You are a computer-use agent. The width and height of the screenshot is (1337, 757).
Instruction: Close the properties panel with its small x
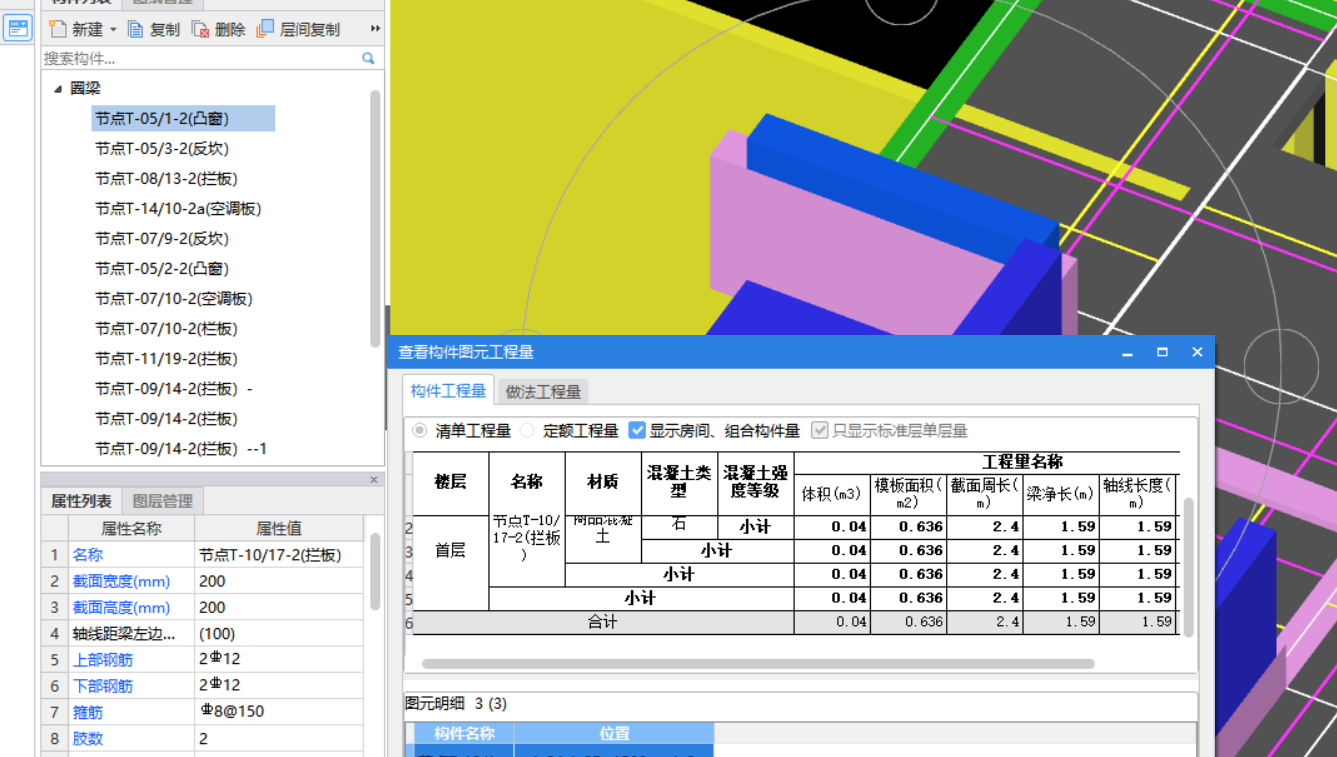(374, 480)
